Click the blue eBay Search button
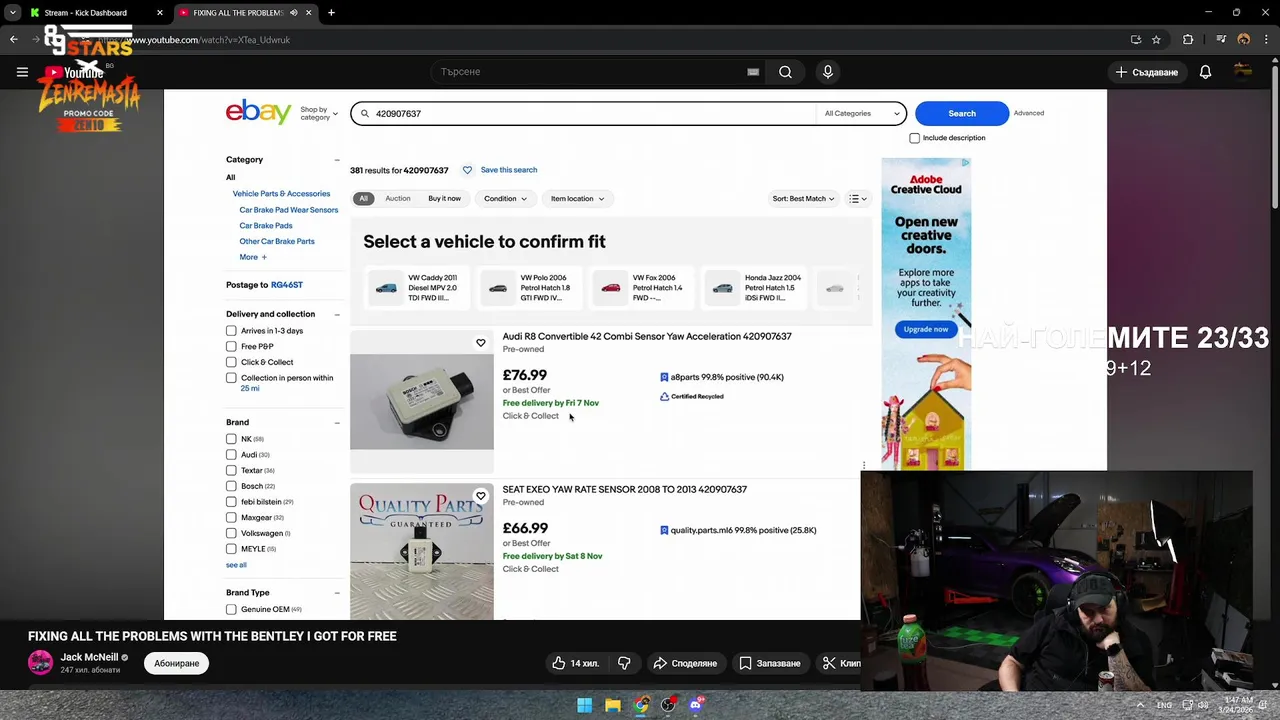 coord(962,113)
